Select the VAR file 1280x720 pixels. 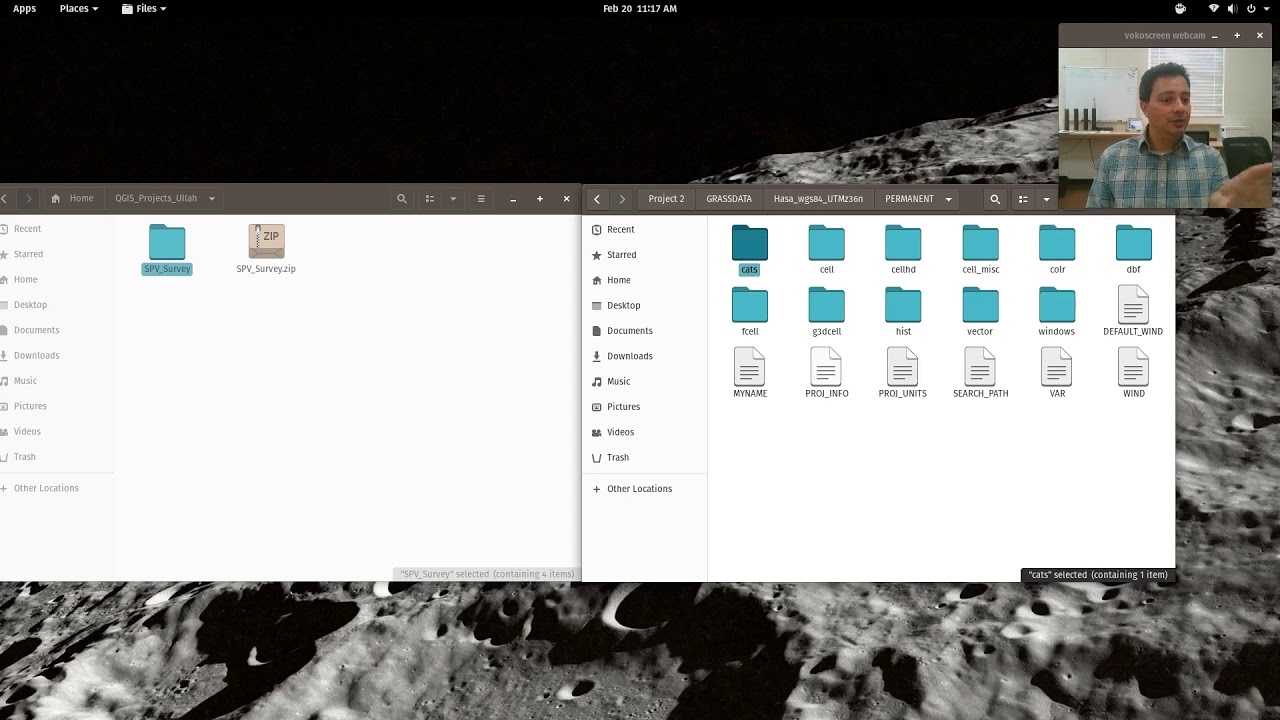pos(1057,374)
